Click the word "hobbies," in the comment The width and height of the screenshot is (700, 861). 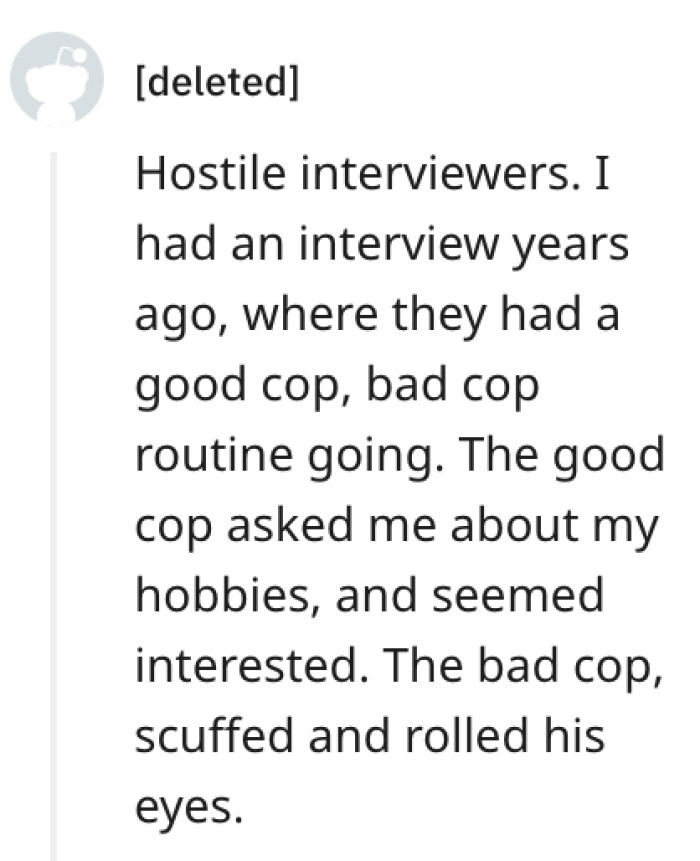tap(228, 597)
